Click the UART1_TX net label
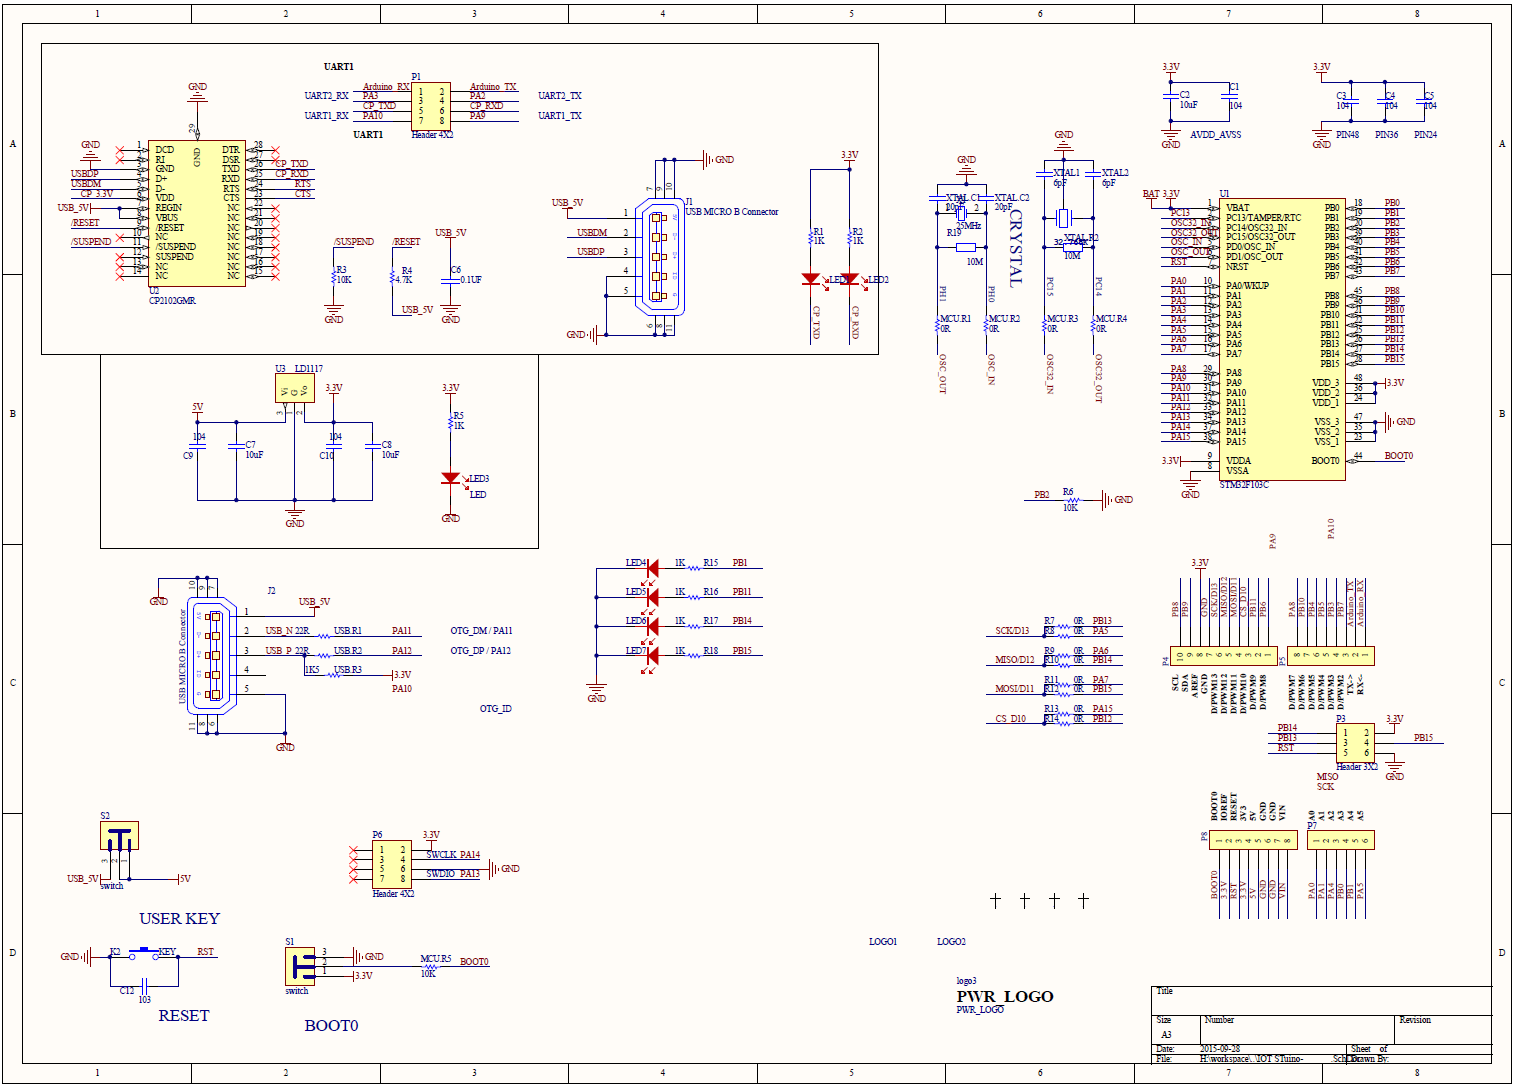The width and height of the screenshot is (1516, 1088). pyautogui.click(x=560, y=116)
